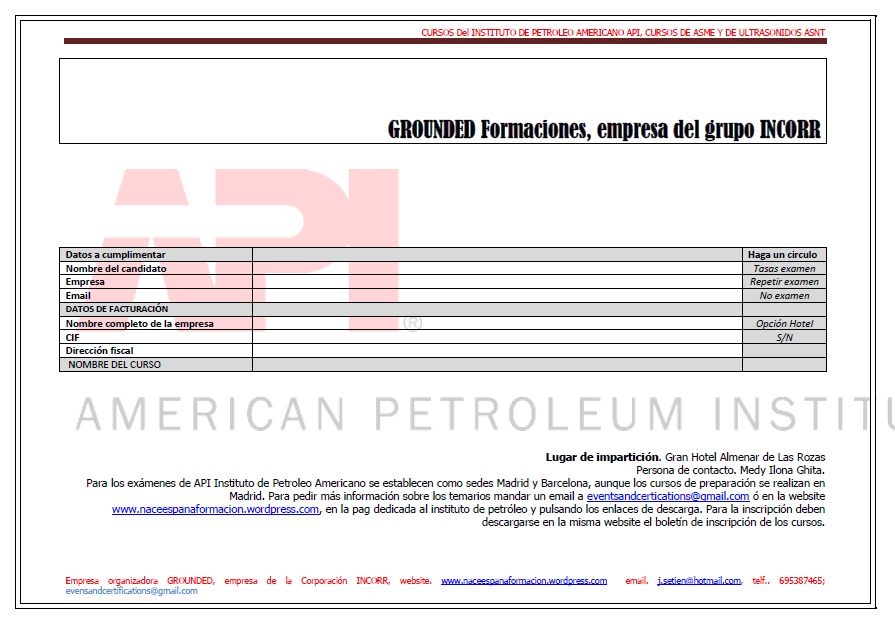Viewport: 895px width, 625px height.
Task: Click the 'CIF' entry field
Action: (495, 337)
